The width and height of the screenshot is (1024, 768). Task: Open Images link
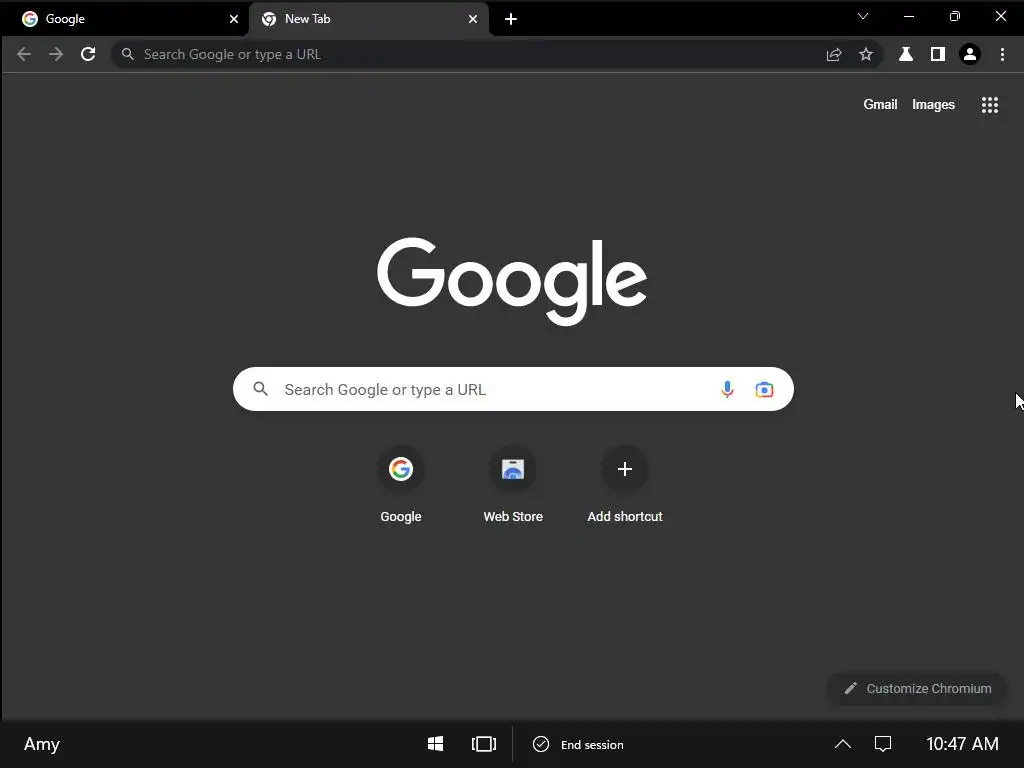(933, 104)
